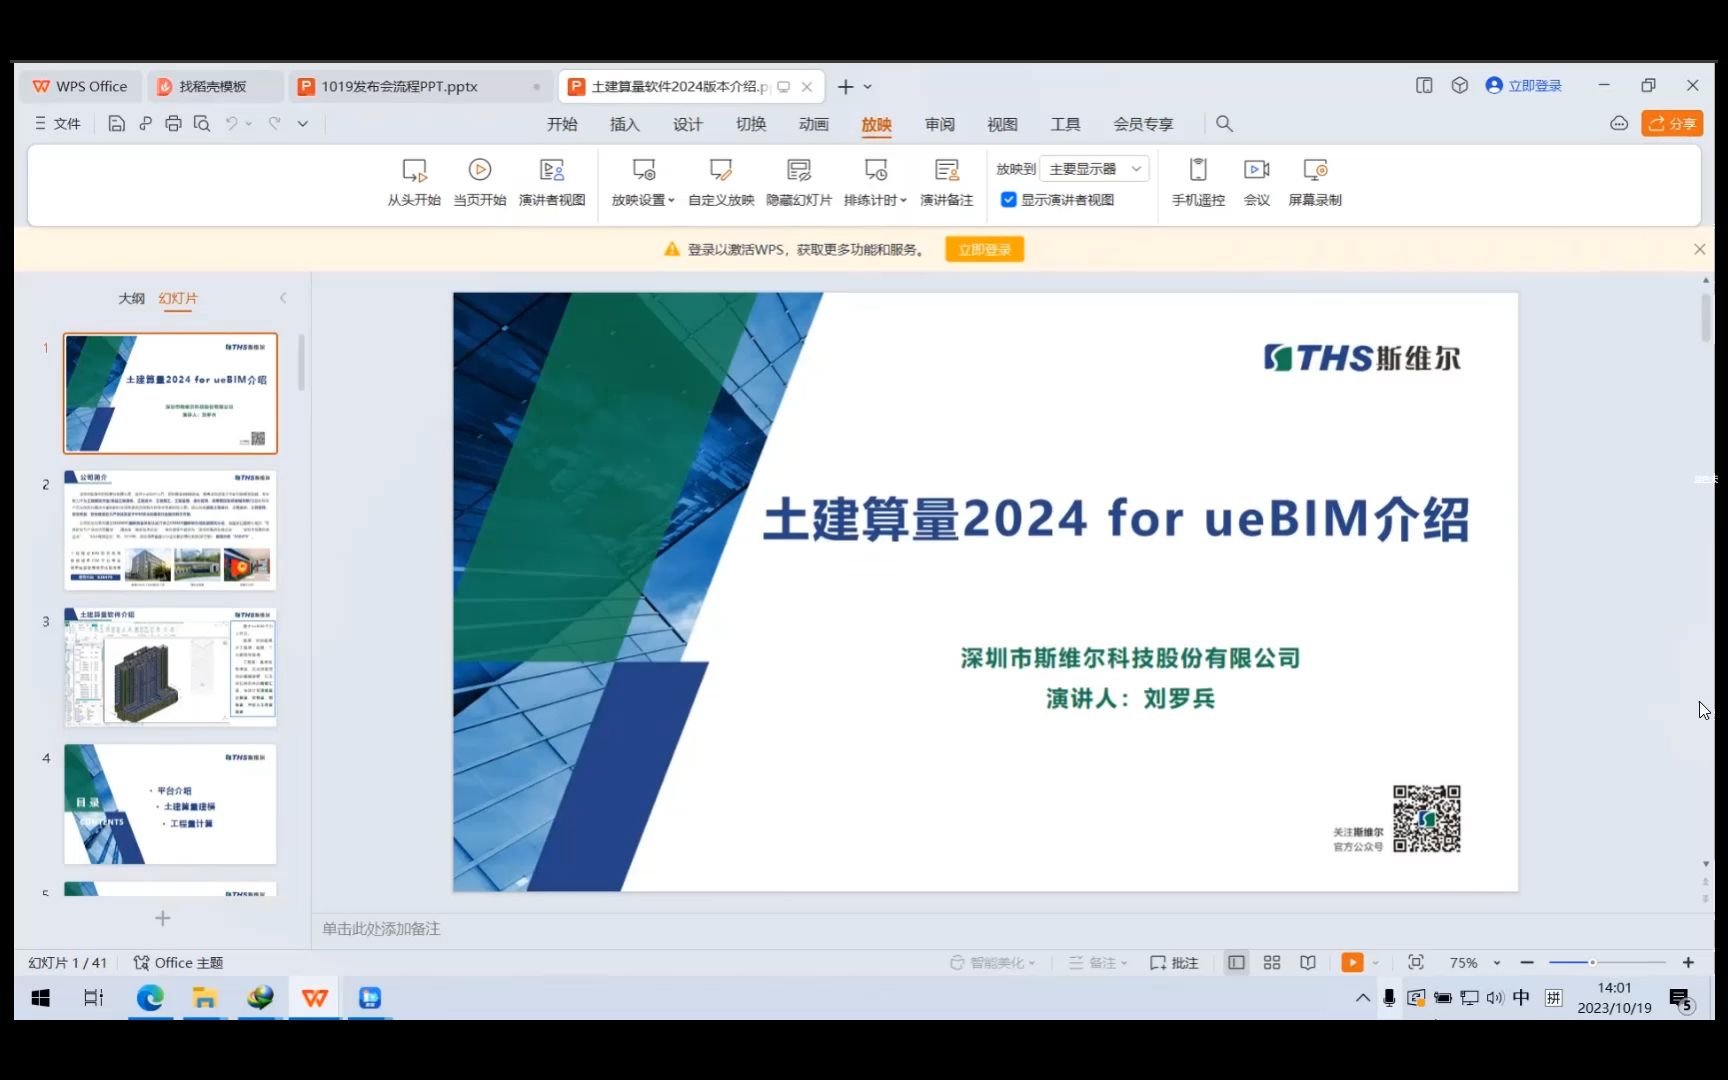Click 立即登录 link in title bar
This screenshot has width=1728, height=1080.
tap(1524, 86)
